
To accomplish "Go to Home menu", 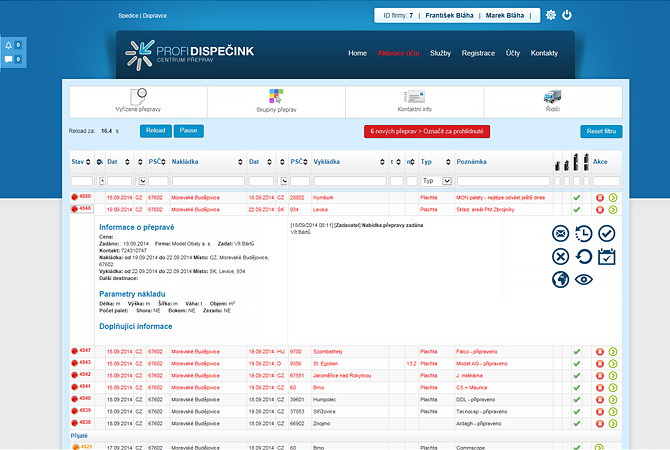I will (x=357, y=53).
